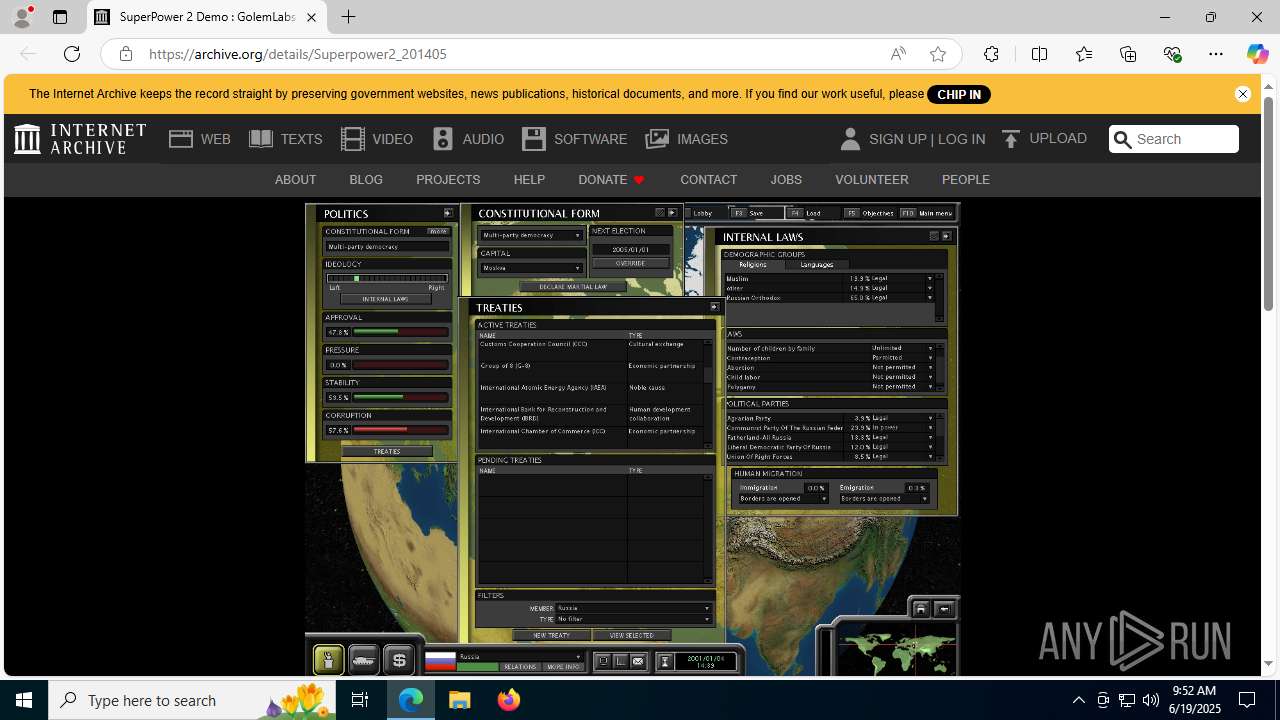Click the OVERRIDE election button
Viewport: 1280px width, 720px height.
(630, 263)
